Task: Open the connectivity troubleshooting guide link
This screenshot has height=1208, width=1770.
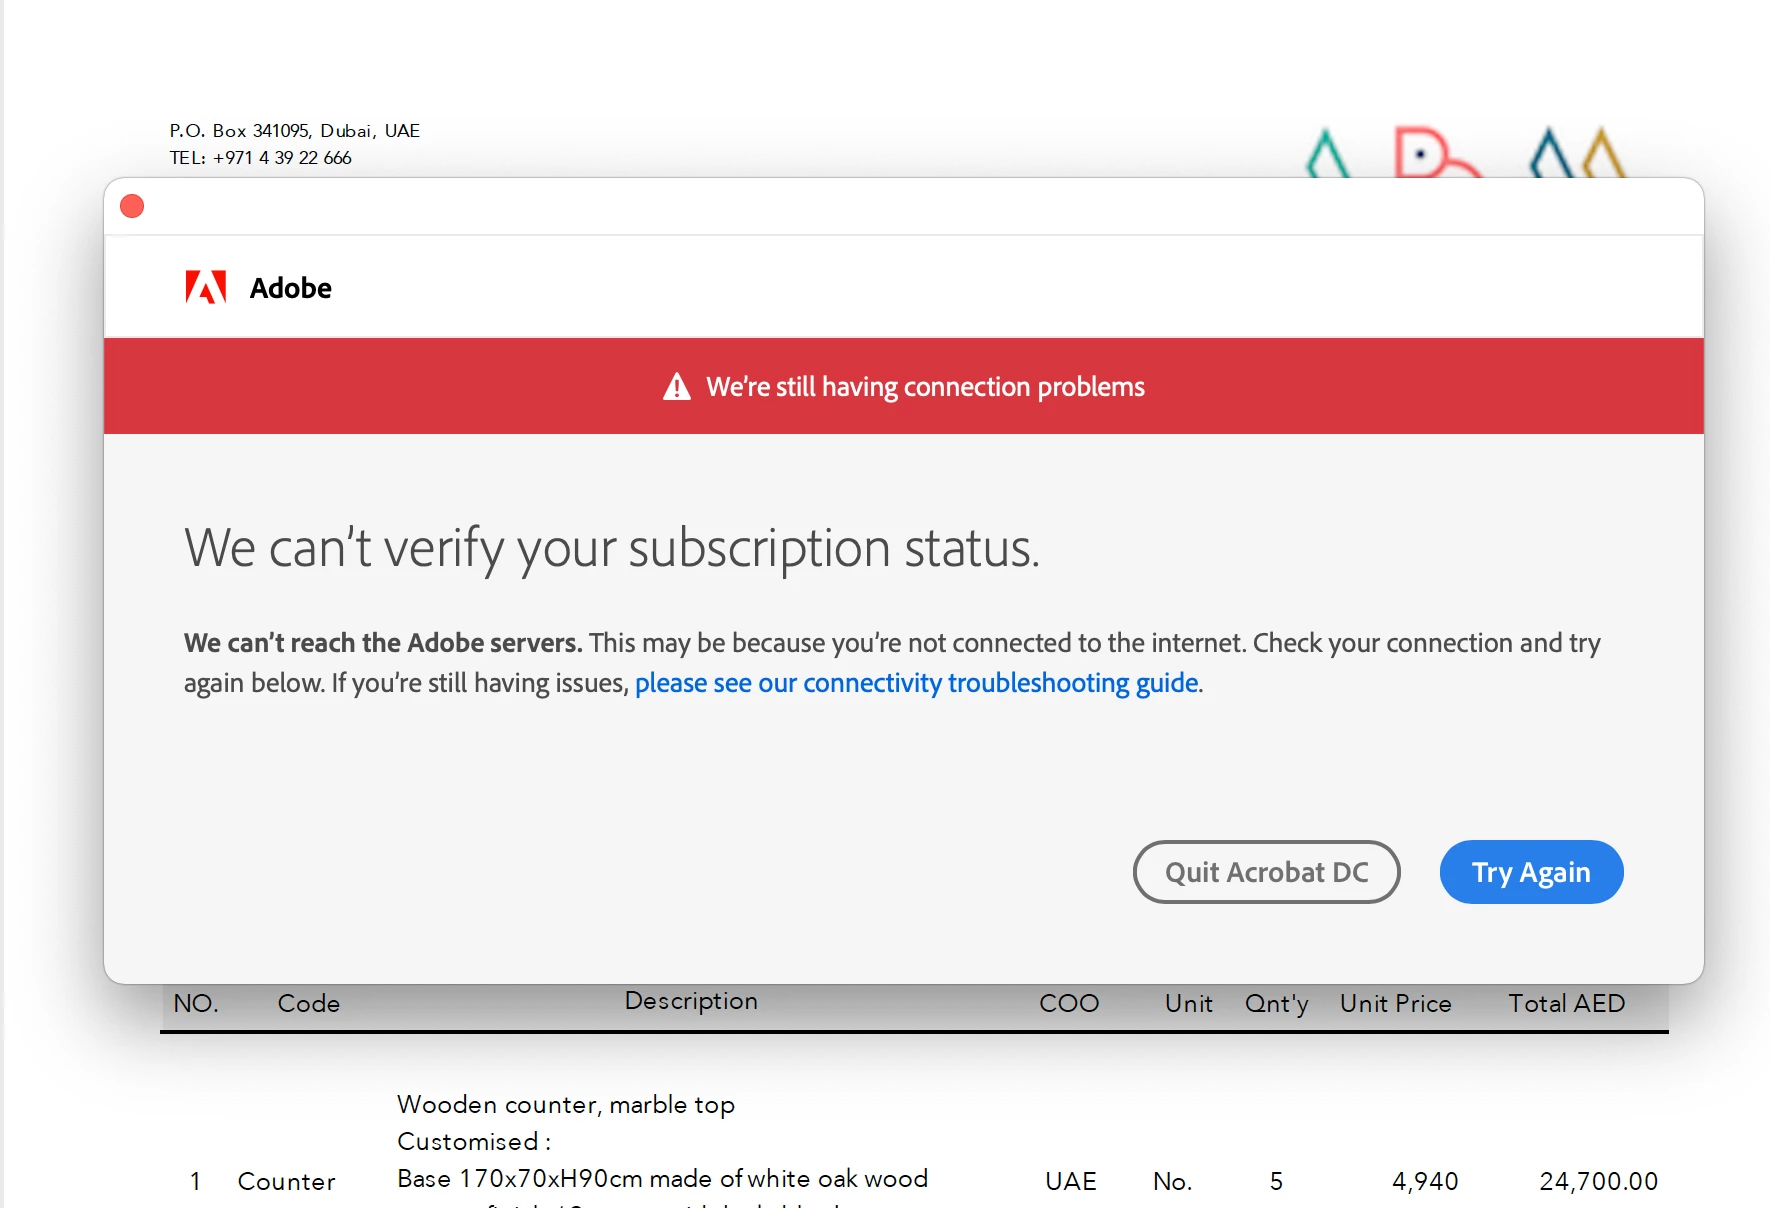Action: click(x=916, y=683)
